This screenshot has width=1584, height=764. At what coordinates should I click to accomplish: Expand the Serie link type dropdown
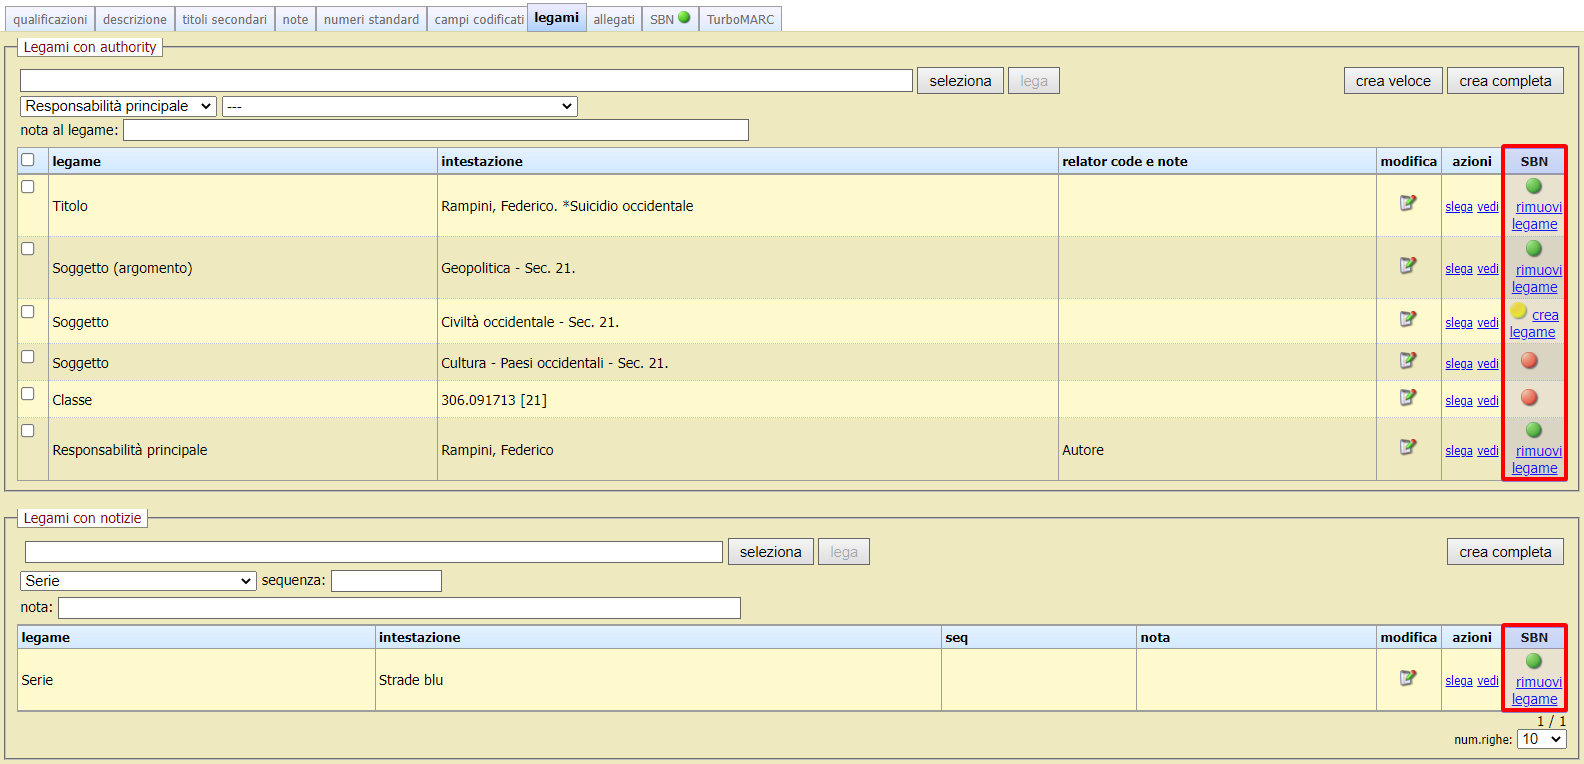138,581
